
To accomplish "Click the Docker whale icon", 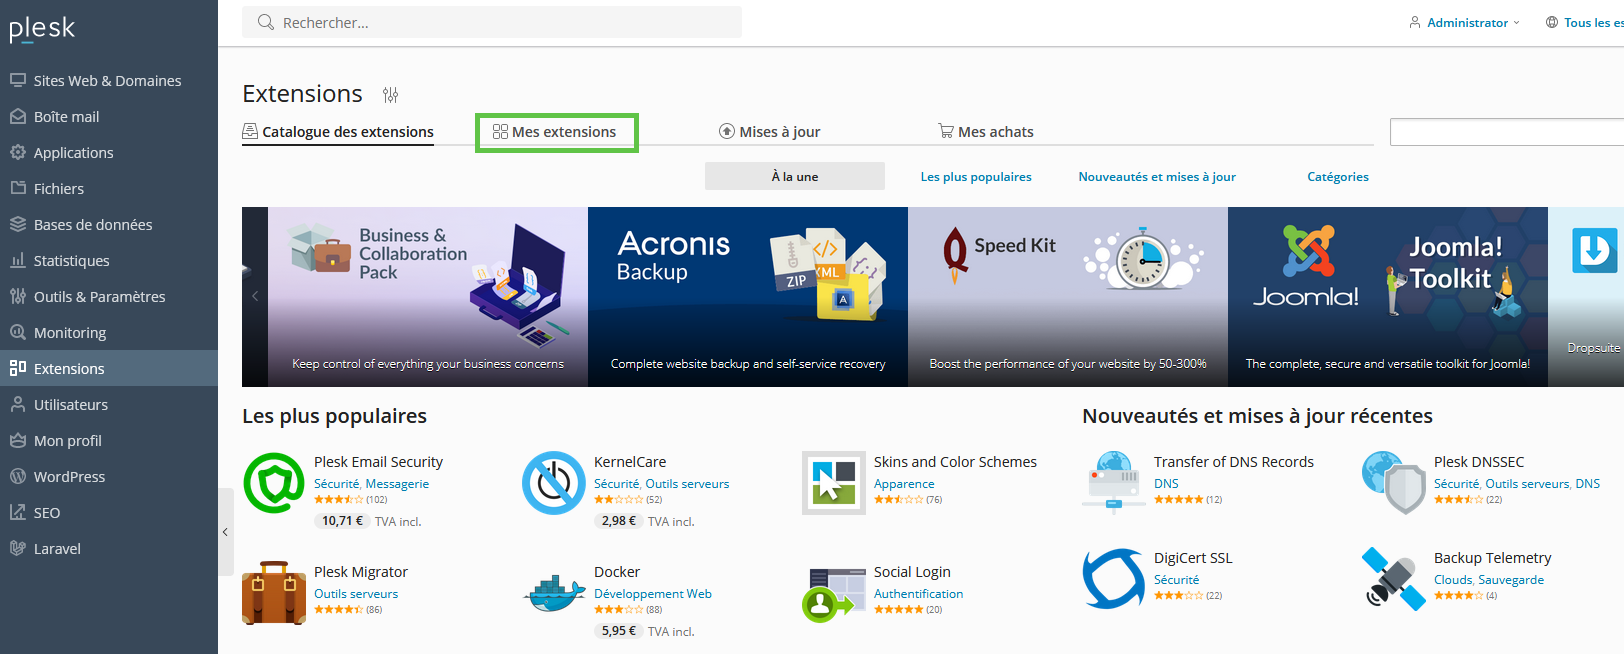I will (x=554, y=593).
